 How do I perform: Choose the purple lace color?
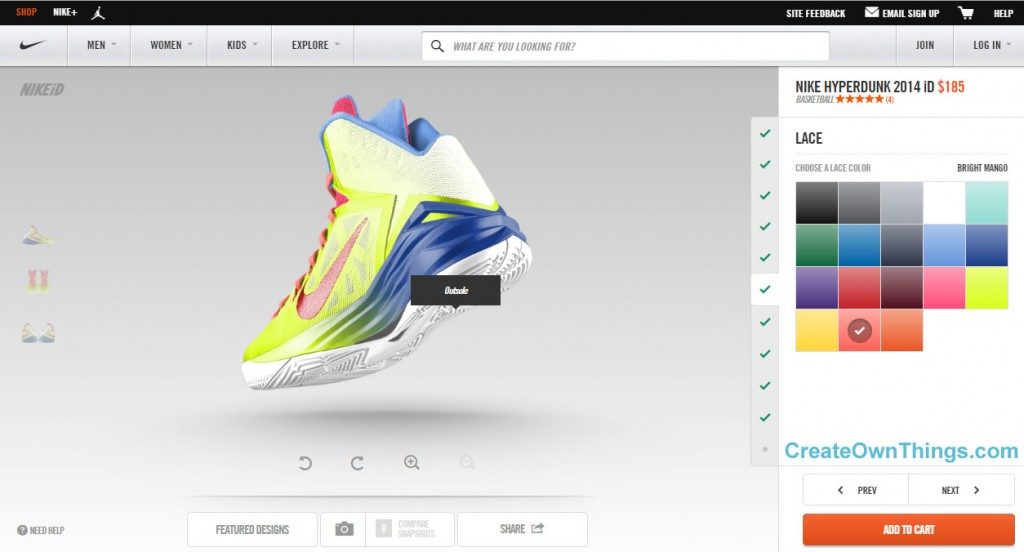click(x=816, y=287)
